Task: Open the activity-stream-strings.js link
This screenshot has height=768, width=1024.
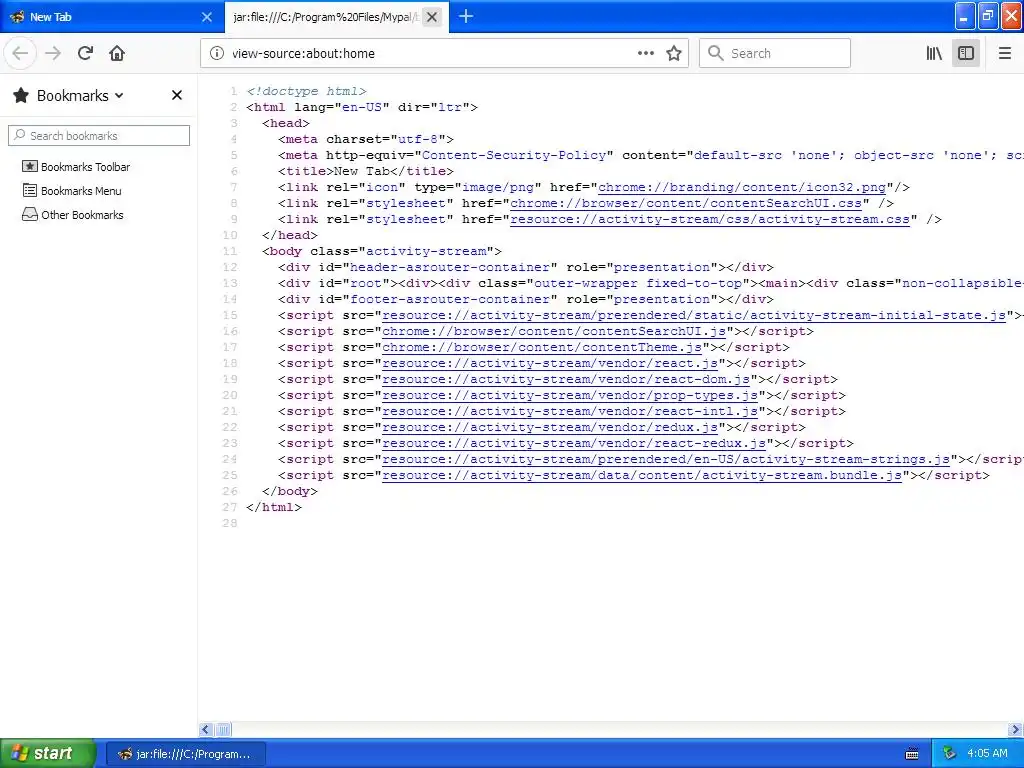Action: [x=666, y=459]
